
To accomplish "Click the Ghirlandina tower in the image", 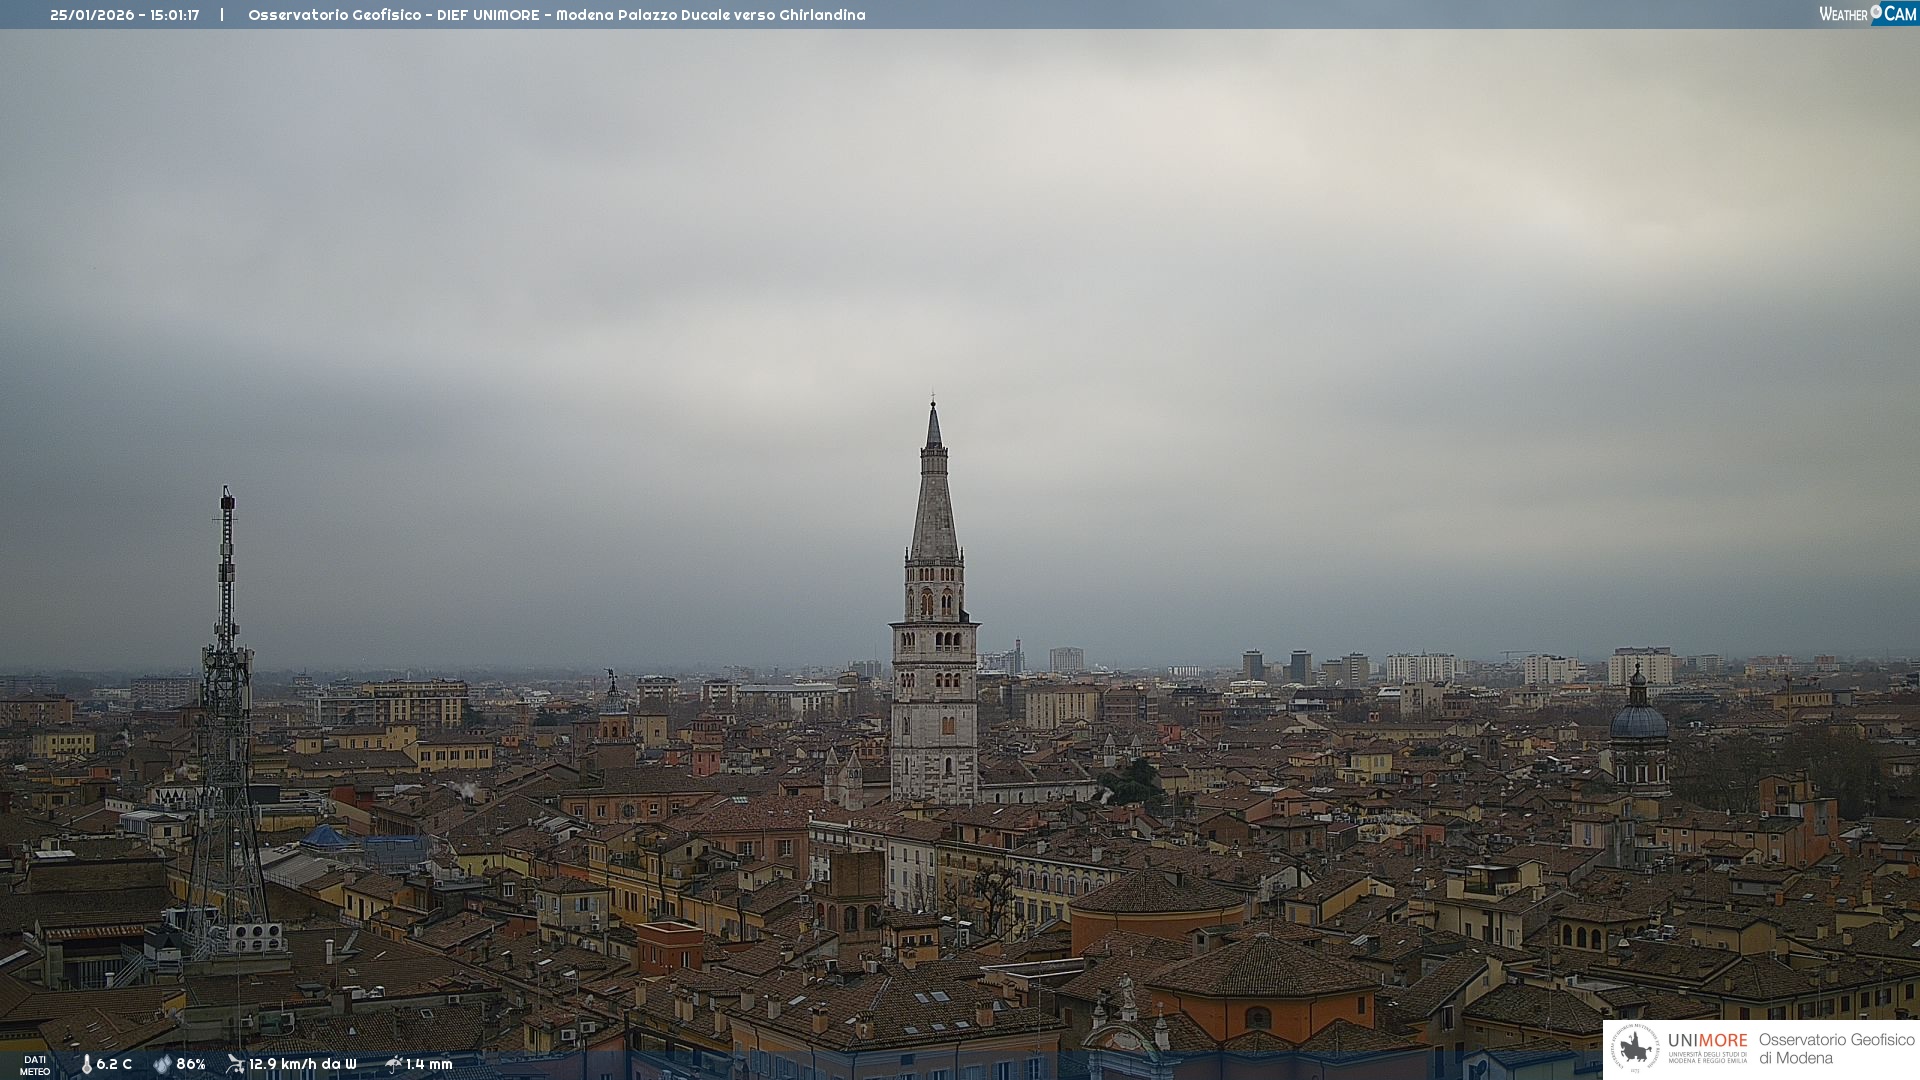I will pyautogui.click(x=934, y=640).
